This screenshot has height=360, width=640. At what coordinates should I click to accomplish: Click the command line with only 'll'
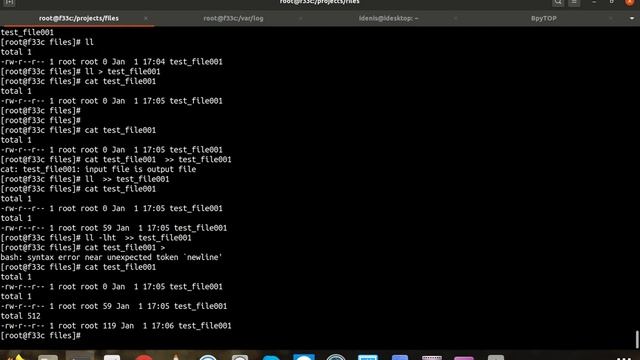click(47, 42)
